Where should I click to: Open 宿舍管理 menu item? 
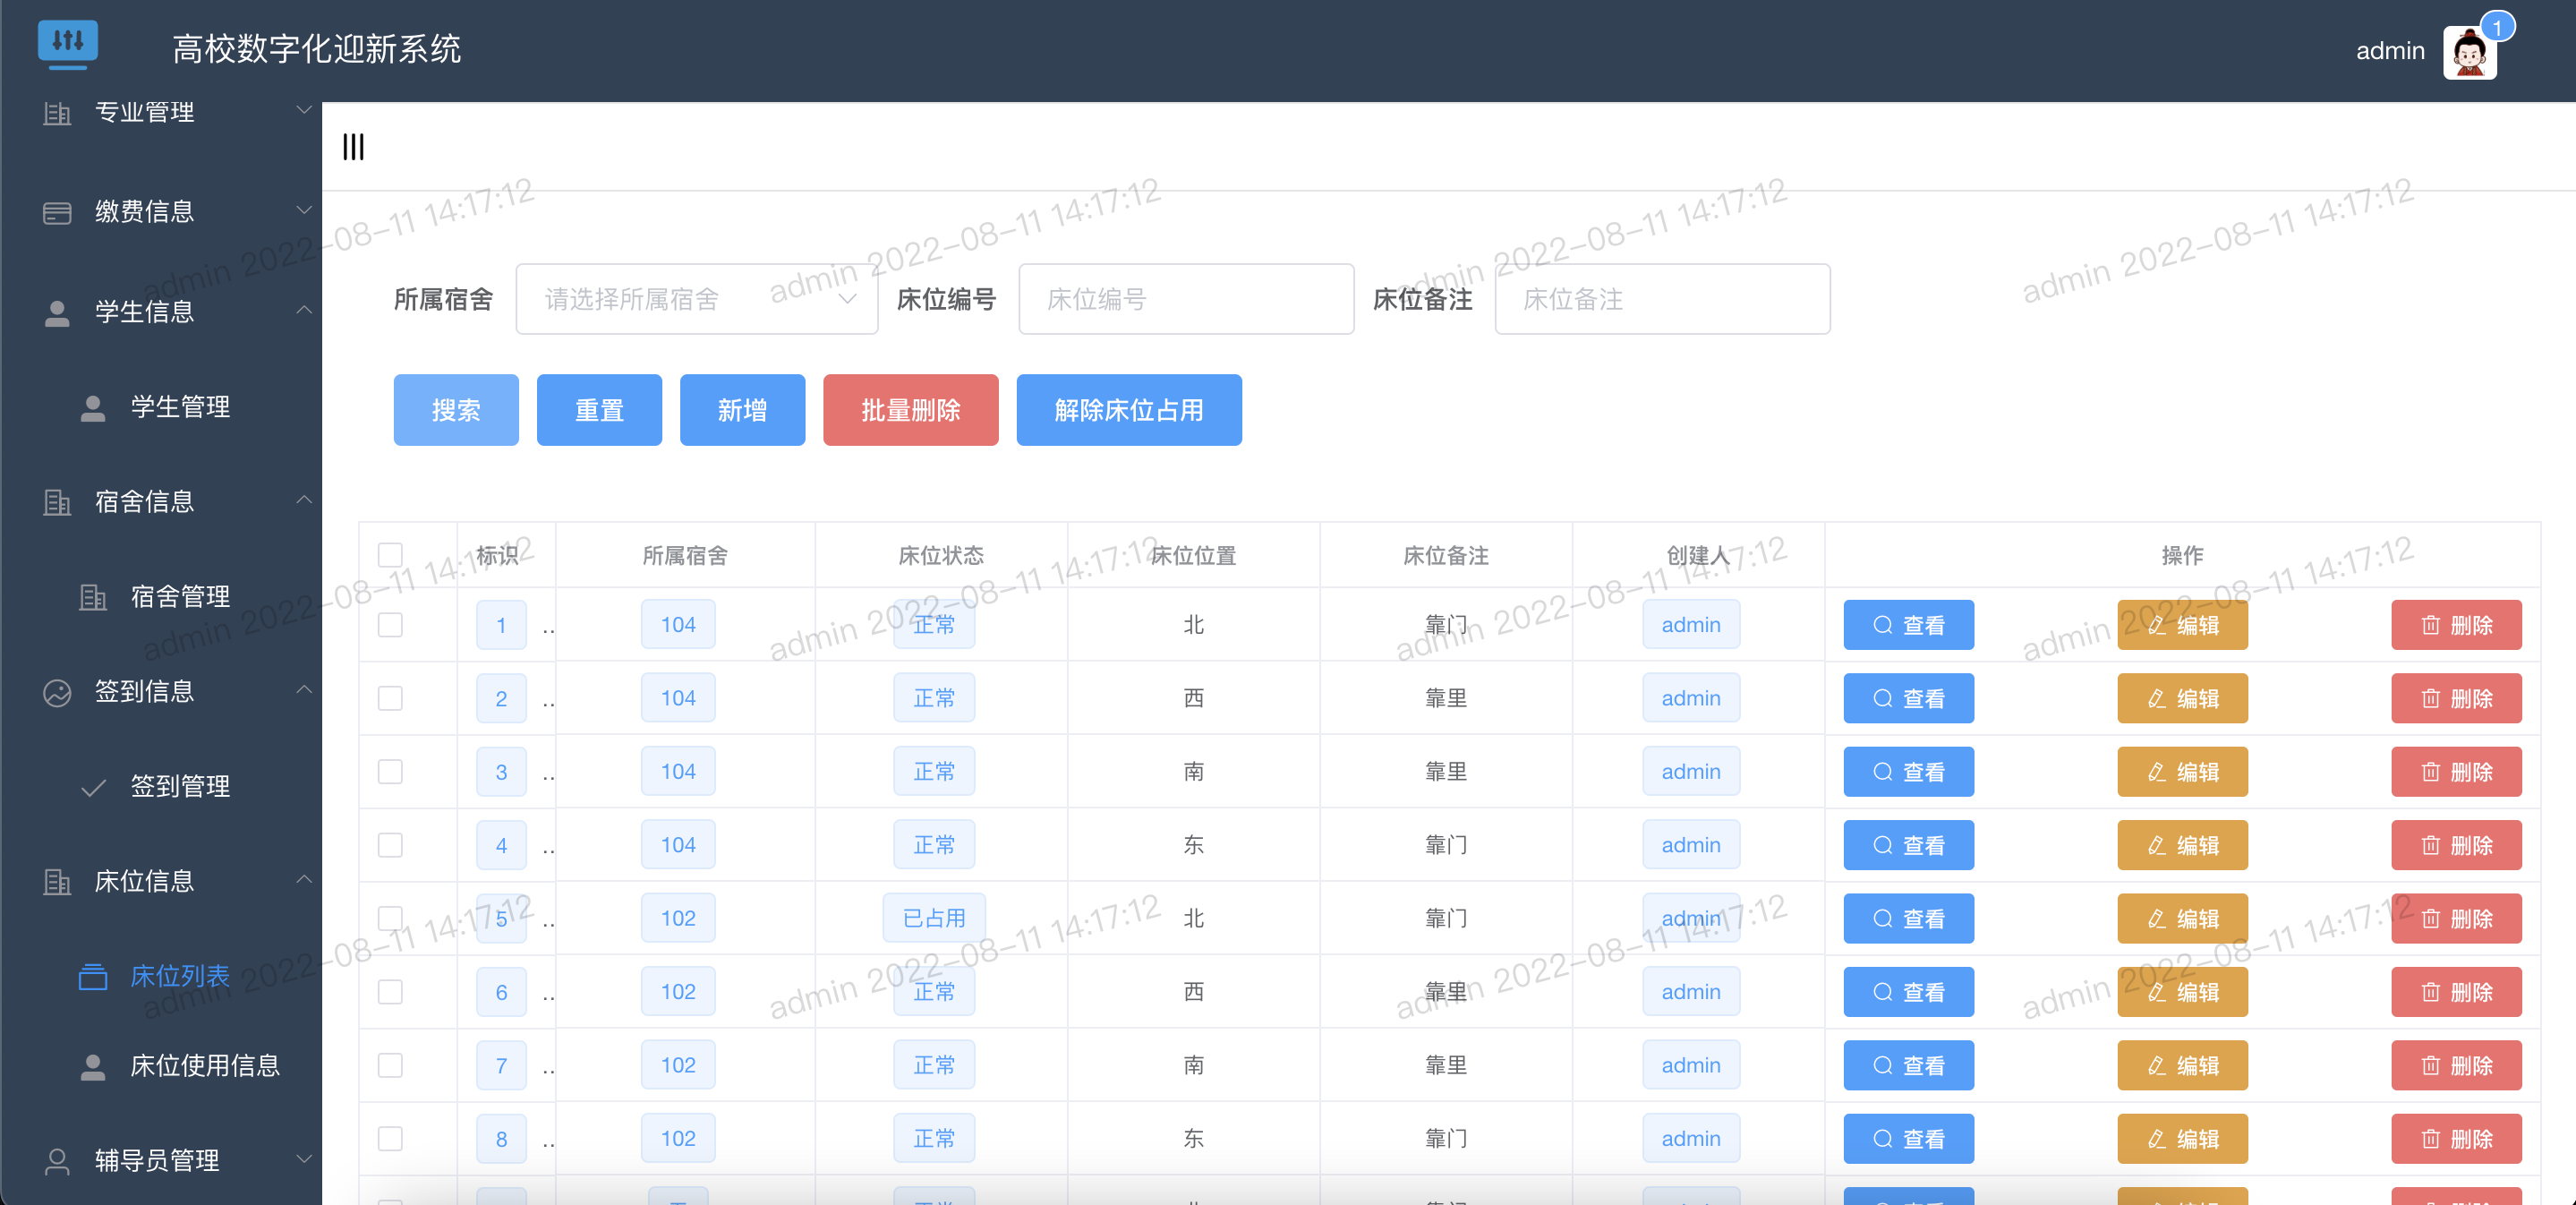(x=180, y=597)
